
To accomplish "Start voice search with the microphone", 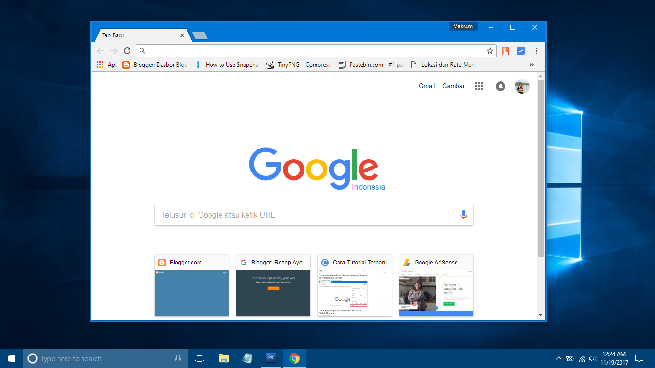I will pos(463,215).
